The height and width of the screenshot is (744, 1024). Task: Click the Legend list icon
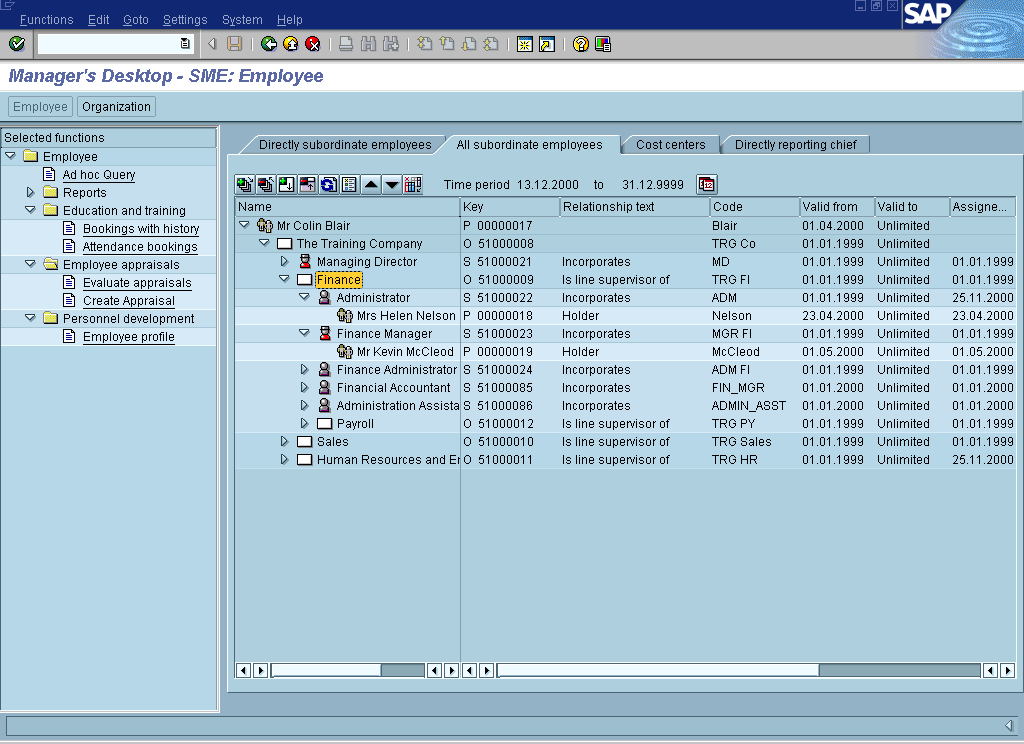349,185
